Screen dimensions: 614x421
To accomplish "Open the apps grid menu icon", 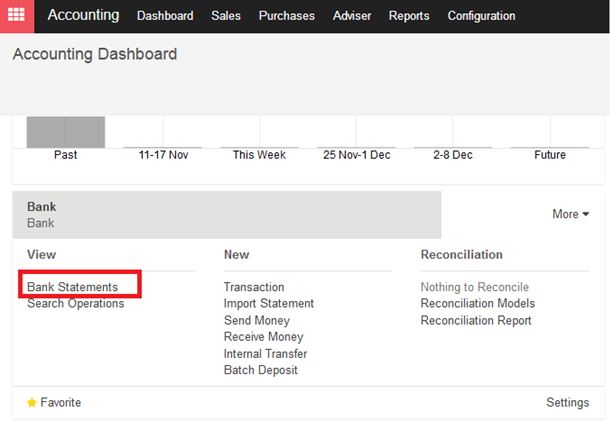I will (x=16, y=16).
